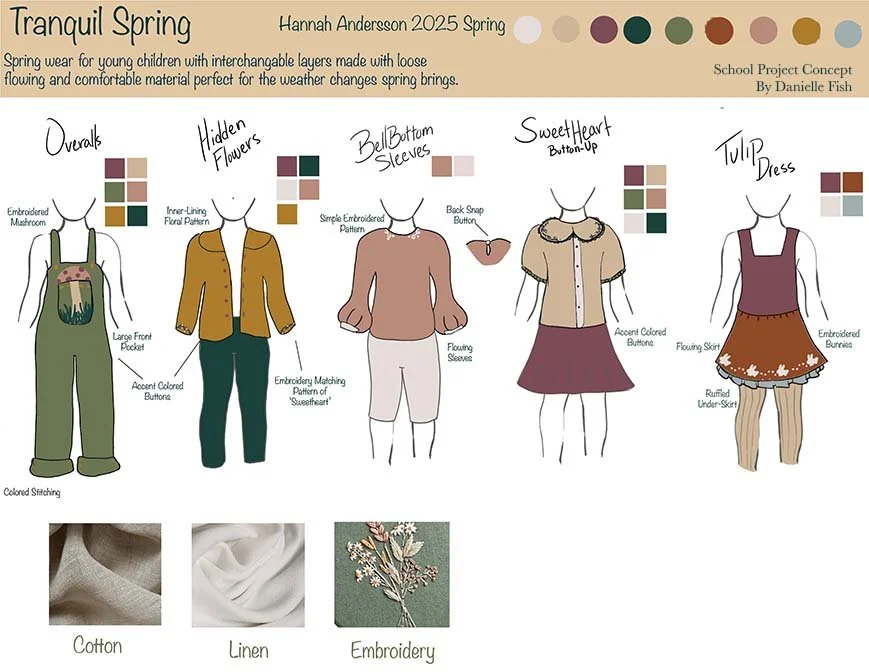This screenshot has height=672, width=869.
Task: Click the back snap button detail sketch
Action: [488, 252]
